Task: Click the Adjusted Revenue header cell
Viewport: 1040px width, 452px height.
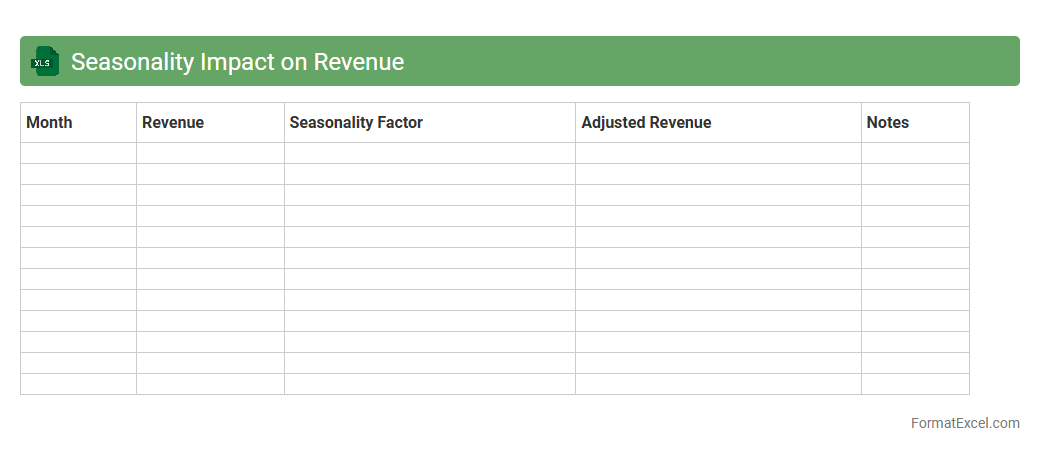Action: click(x=717, y=123)
